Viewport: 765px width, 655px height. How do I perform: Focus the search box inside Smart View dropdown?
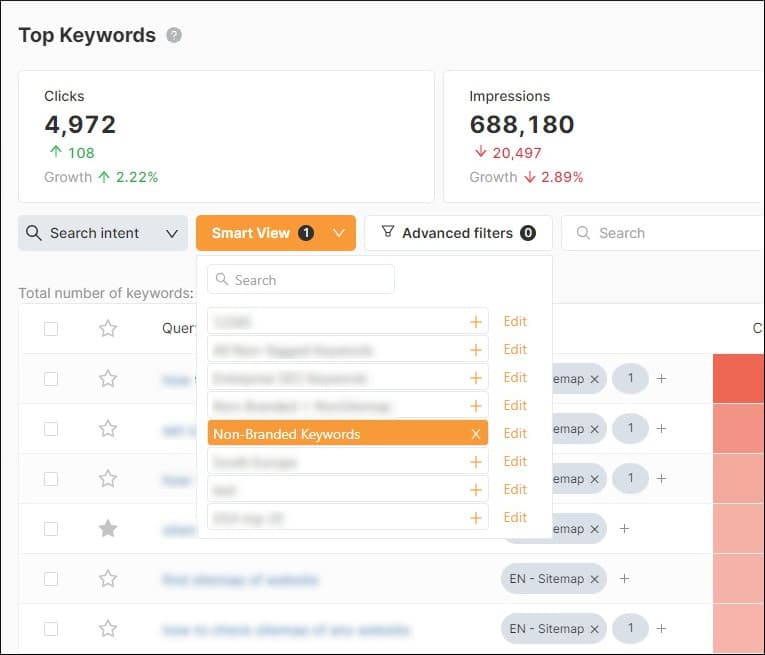(x=301, y=279)
